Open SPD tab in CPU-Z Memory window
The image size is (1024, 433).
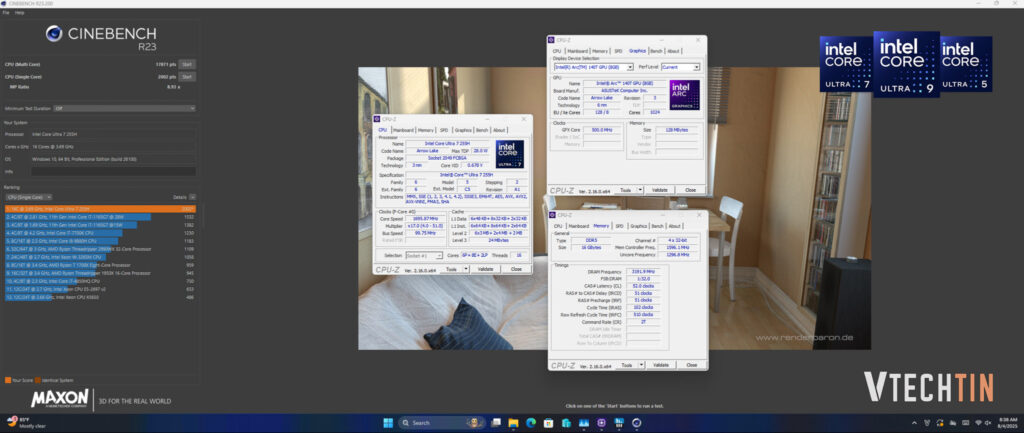click(619, 226)
